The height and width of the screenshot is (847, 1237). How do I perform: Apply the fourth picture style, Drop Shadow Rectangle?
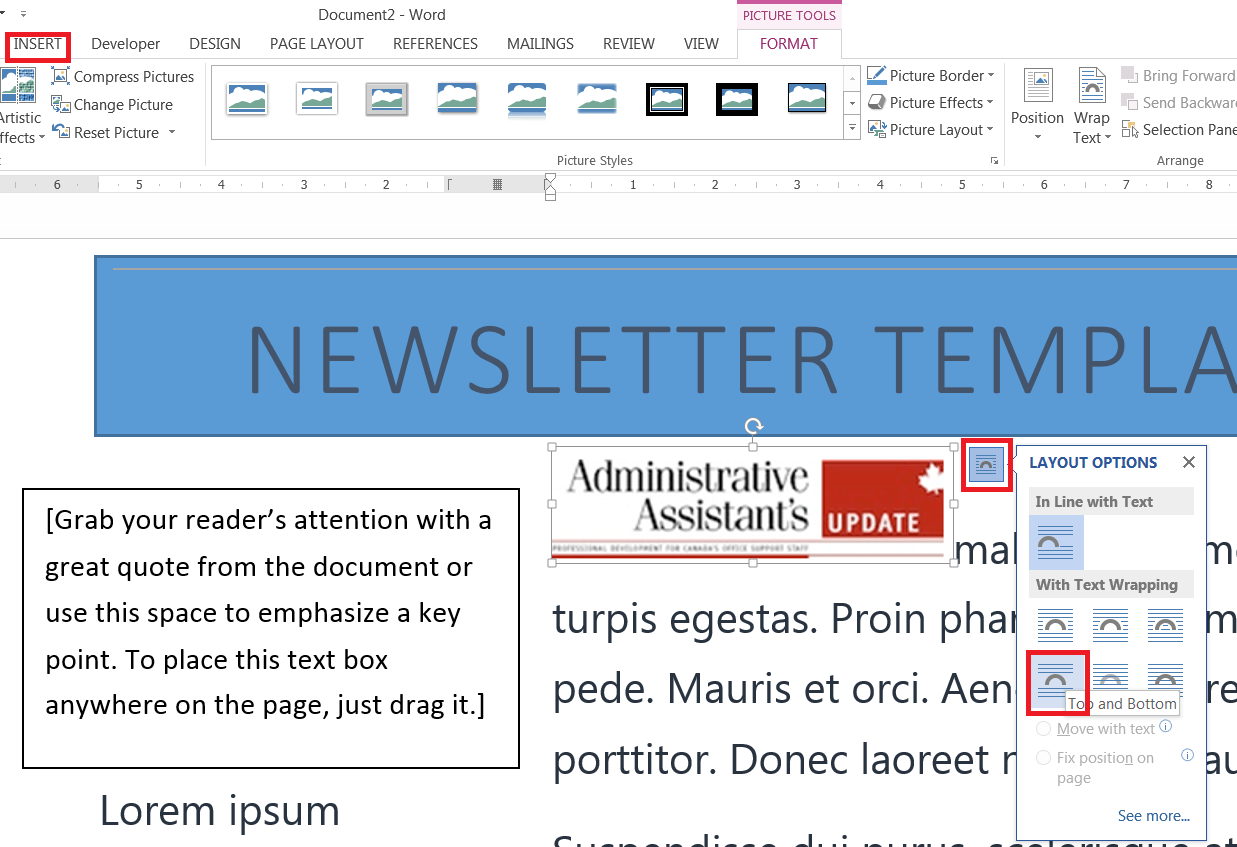[457, 98]
